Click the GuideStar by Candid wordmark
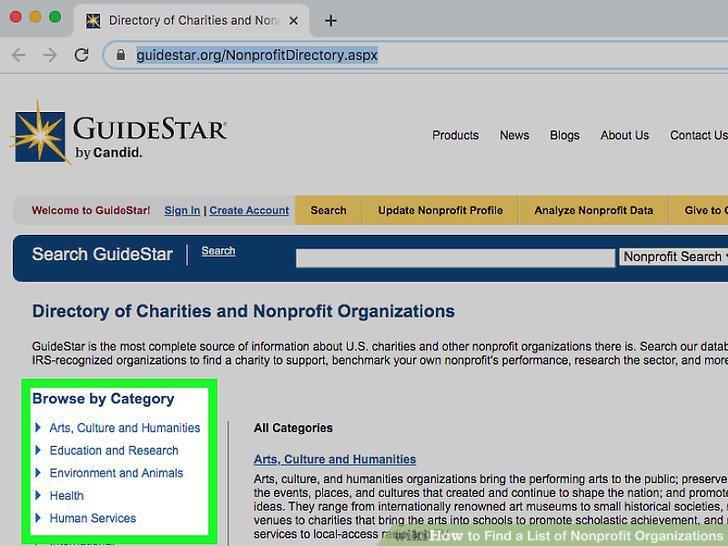 click(150, 136)
